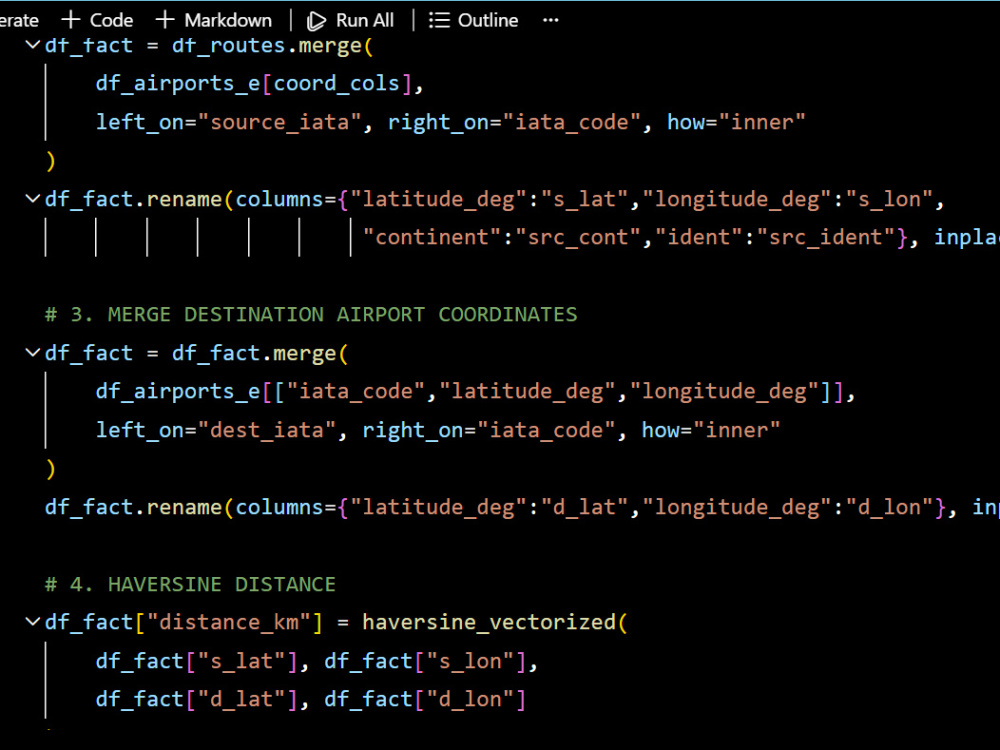Click the function name haversine_vectorized
Viewport: 1000px width, 750px height.
pyautogui.click(x=489, y=622)
